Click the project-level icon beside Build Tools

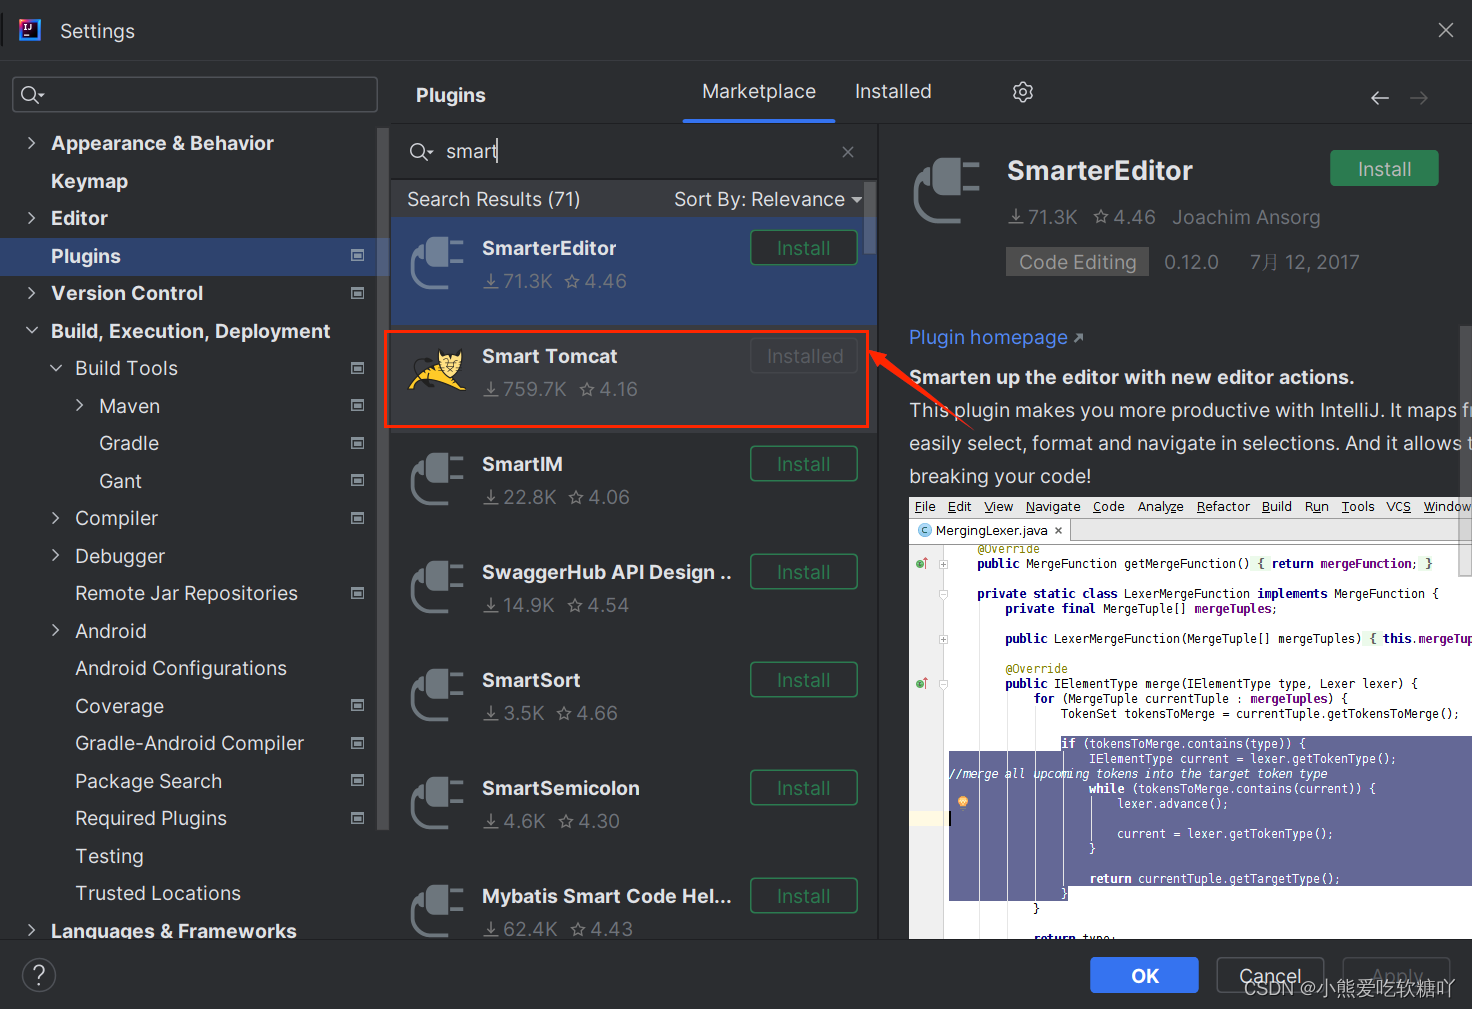[x=357, y=368]
